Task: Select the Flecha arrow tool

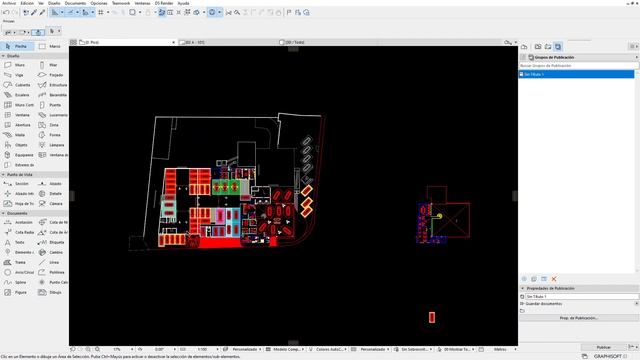Action: (x=17, y=46)
